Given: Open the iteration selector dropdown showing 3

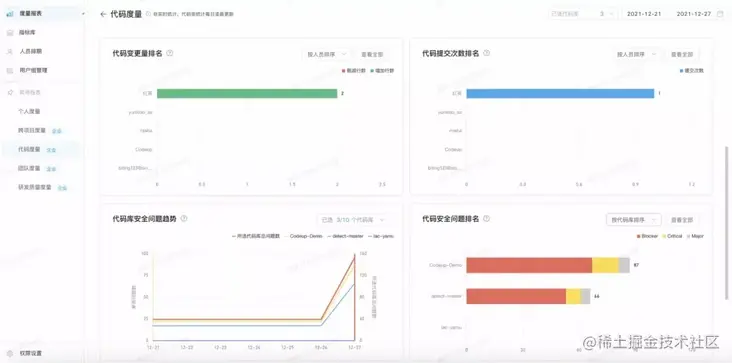Looking at the screenshot, I should tap(584, 14).
